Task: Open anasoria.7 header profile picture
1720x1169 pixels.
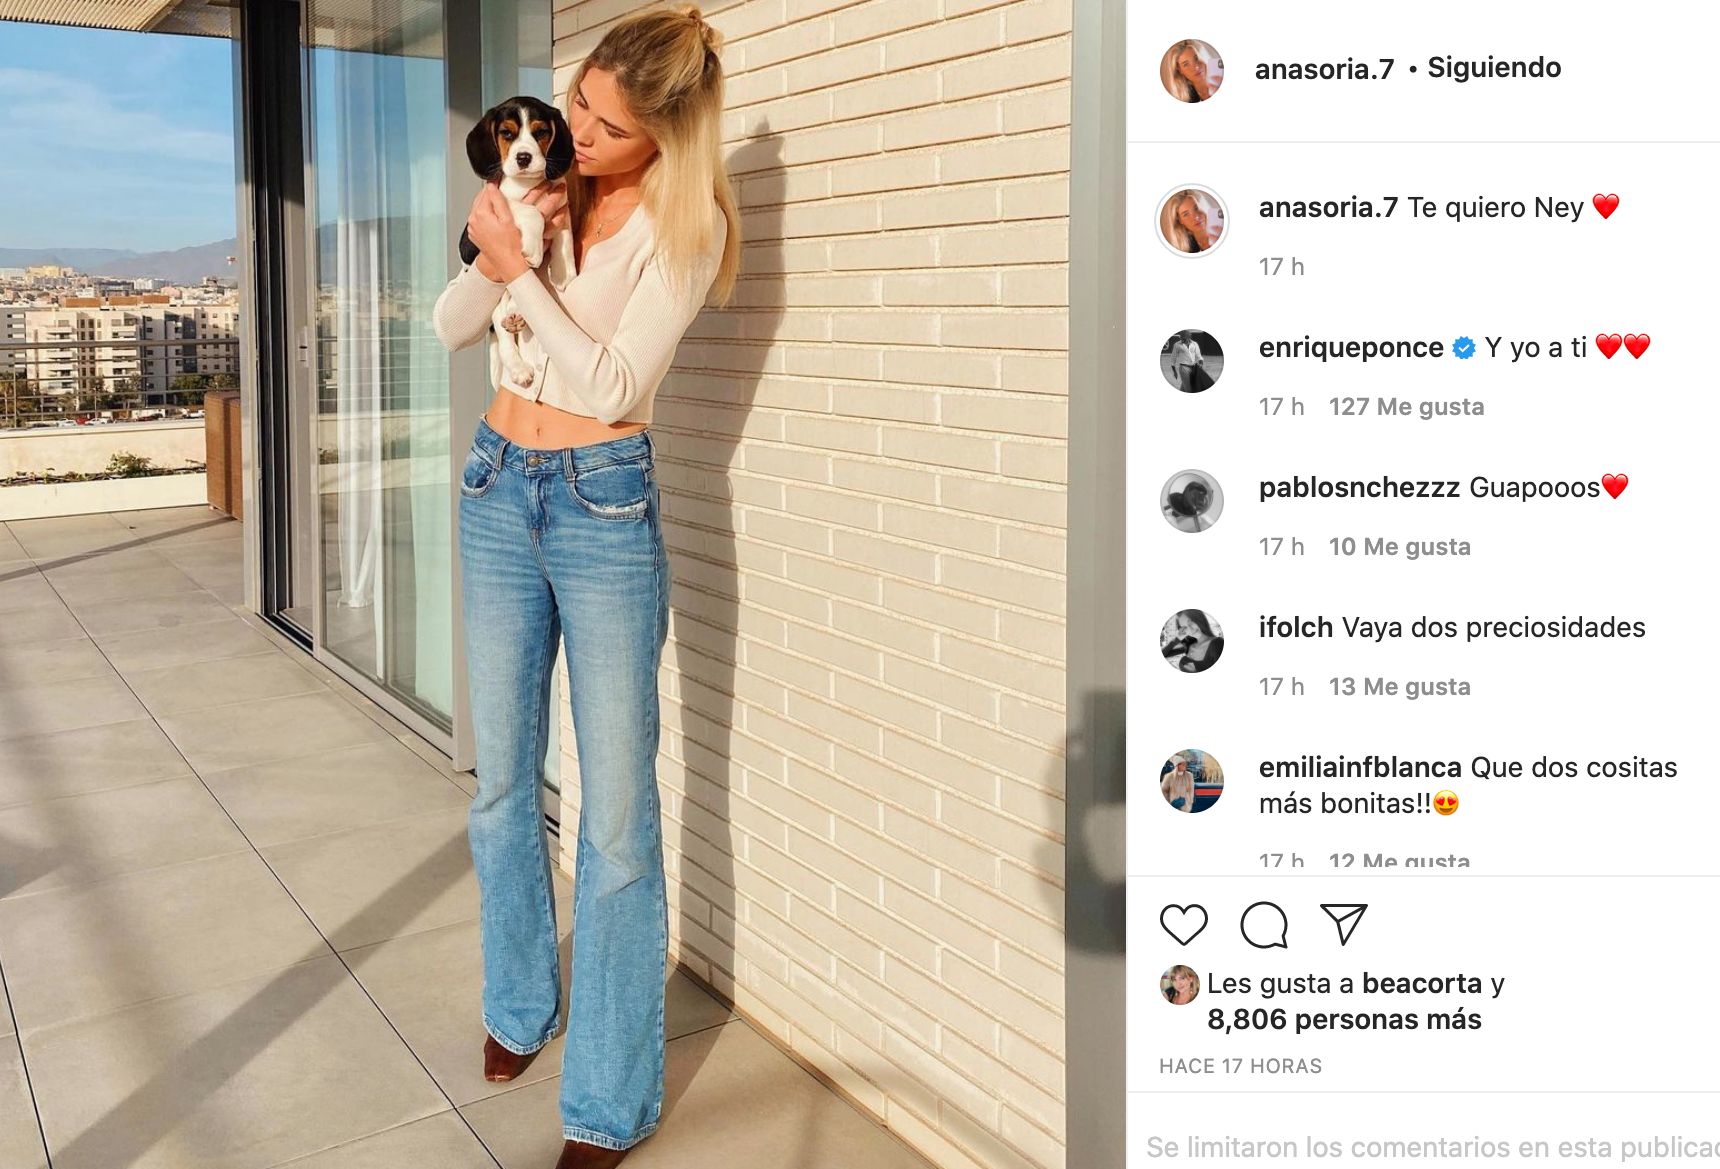Action: tap(1191, 71)
